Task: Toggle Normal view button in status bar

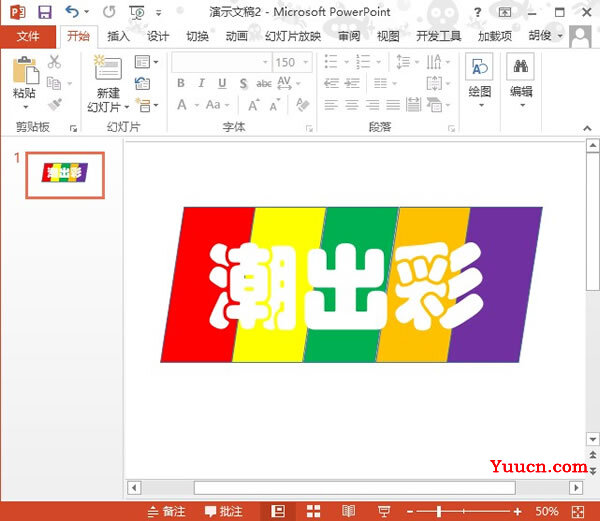Action: tap(277, 511)
